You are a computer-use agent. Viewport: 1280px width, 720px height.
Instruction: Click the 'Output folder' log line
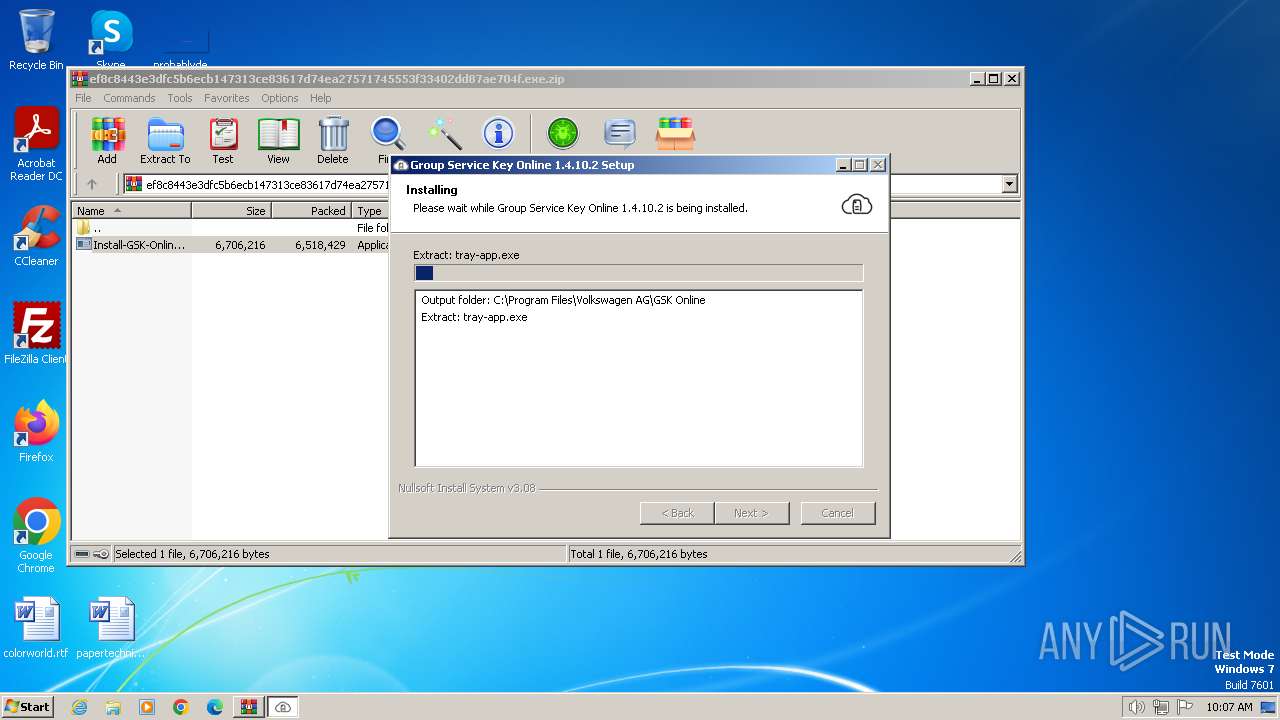[x=563, y=300]
